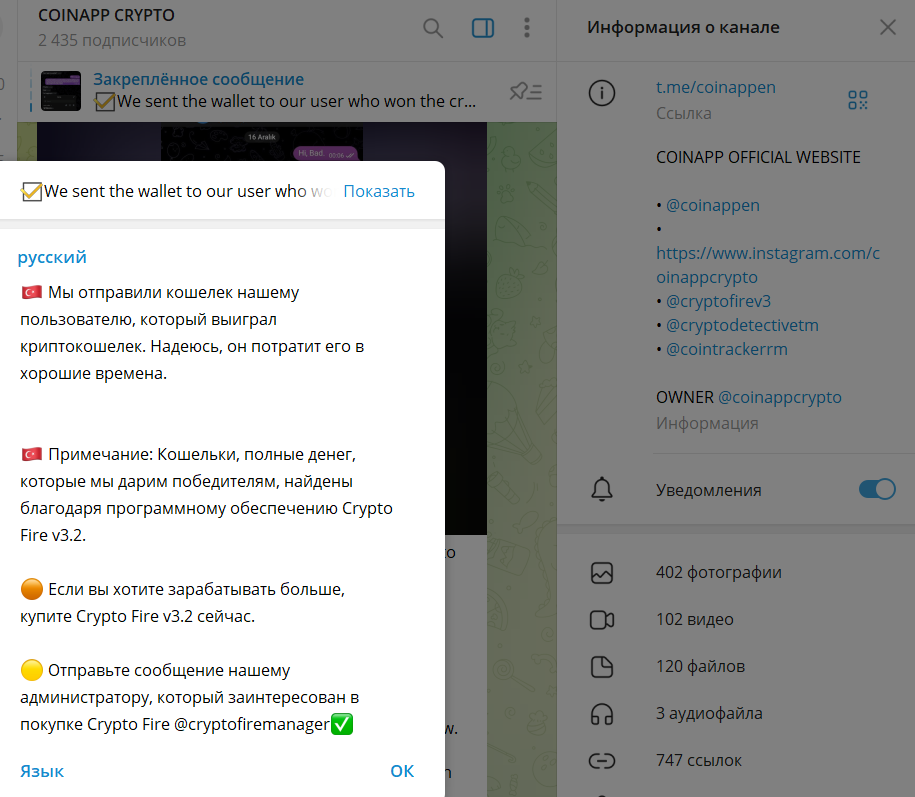Close the channel information panel
This screenshot has height=797, width=915.
click(888, 27)
